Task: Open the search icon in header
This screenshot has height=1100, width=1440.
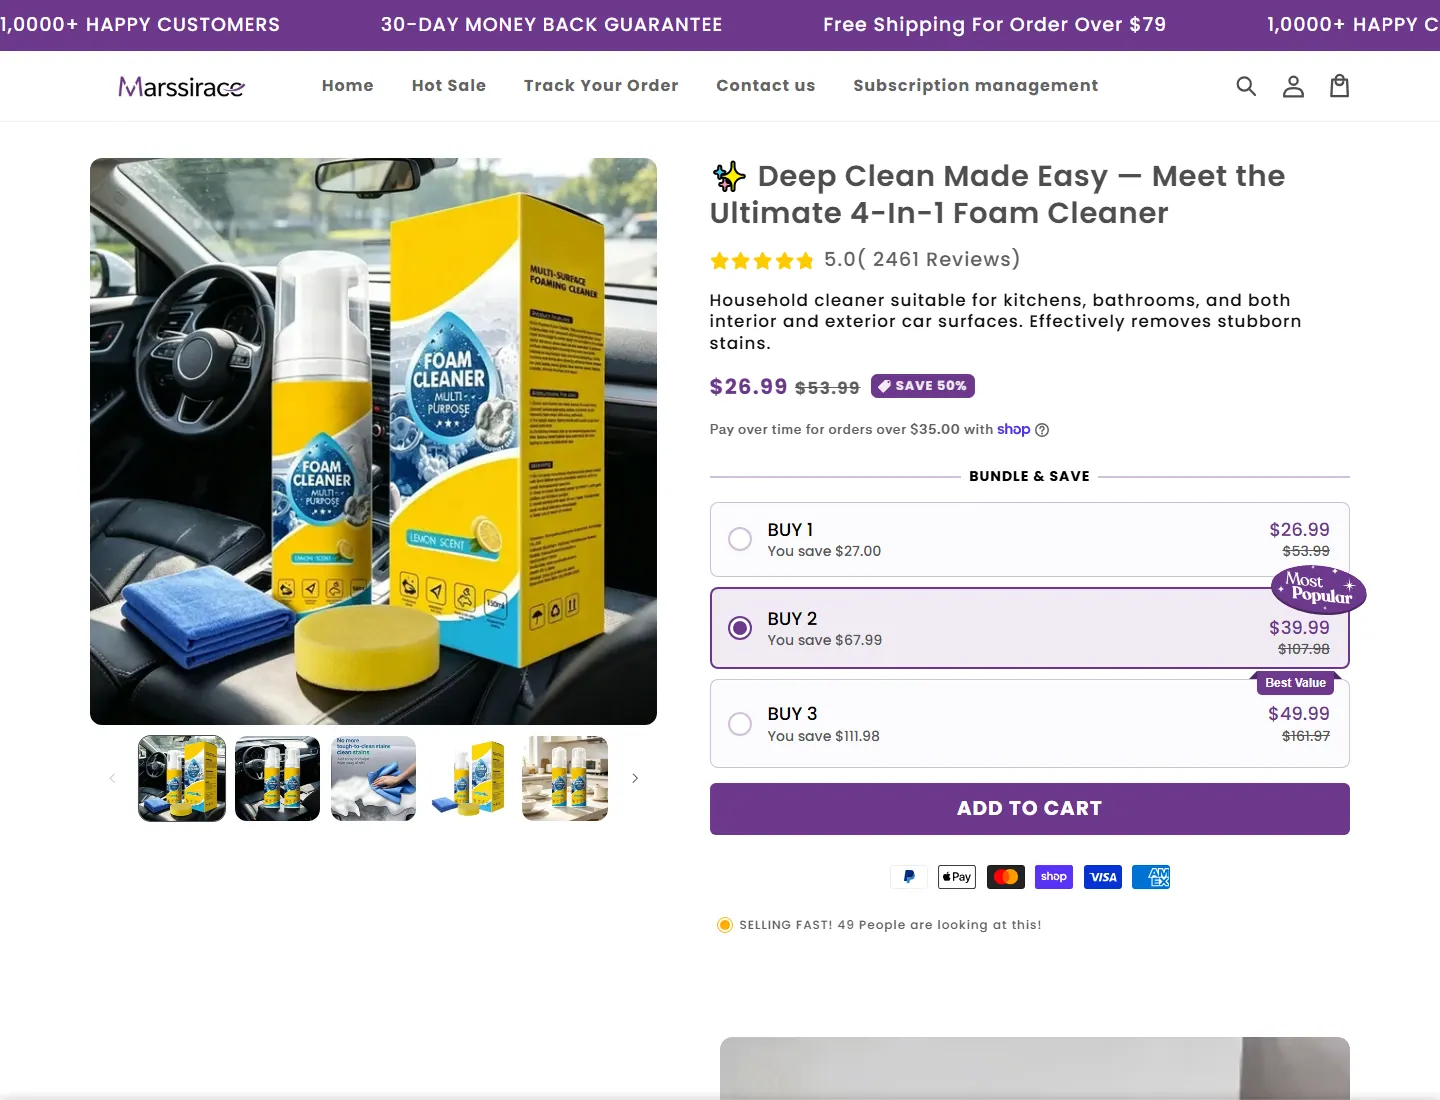Action: click(1246, 86)
